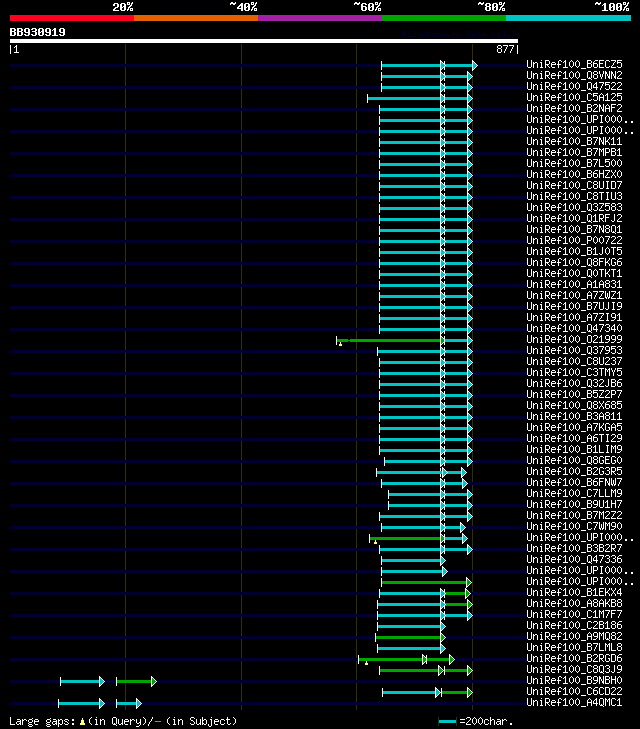The height and width of the screenshot is (729, 640).
Task: Click the long green bar in the O21999 row
Action: pos(396,341)
